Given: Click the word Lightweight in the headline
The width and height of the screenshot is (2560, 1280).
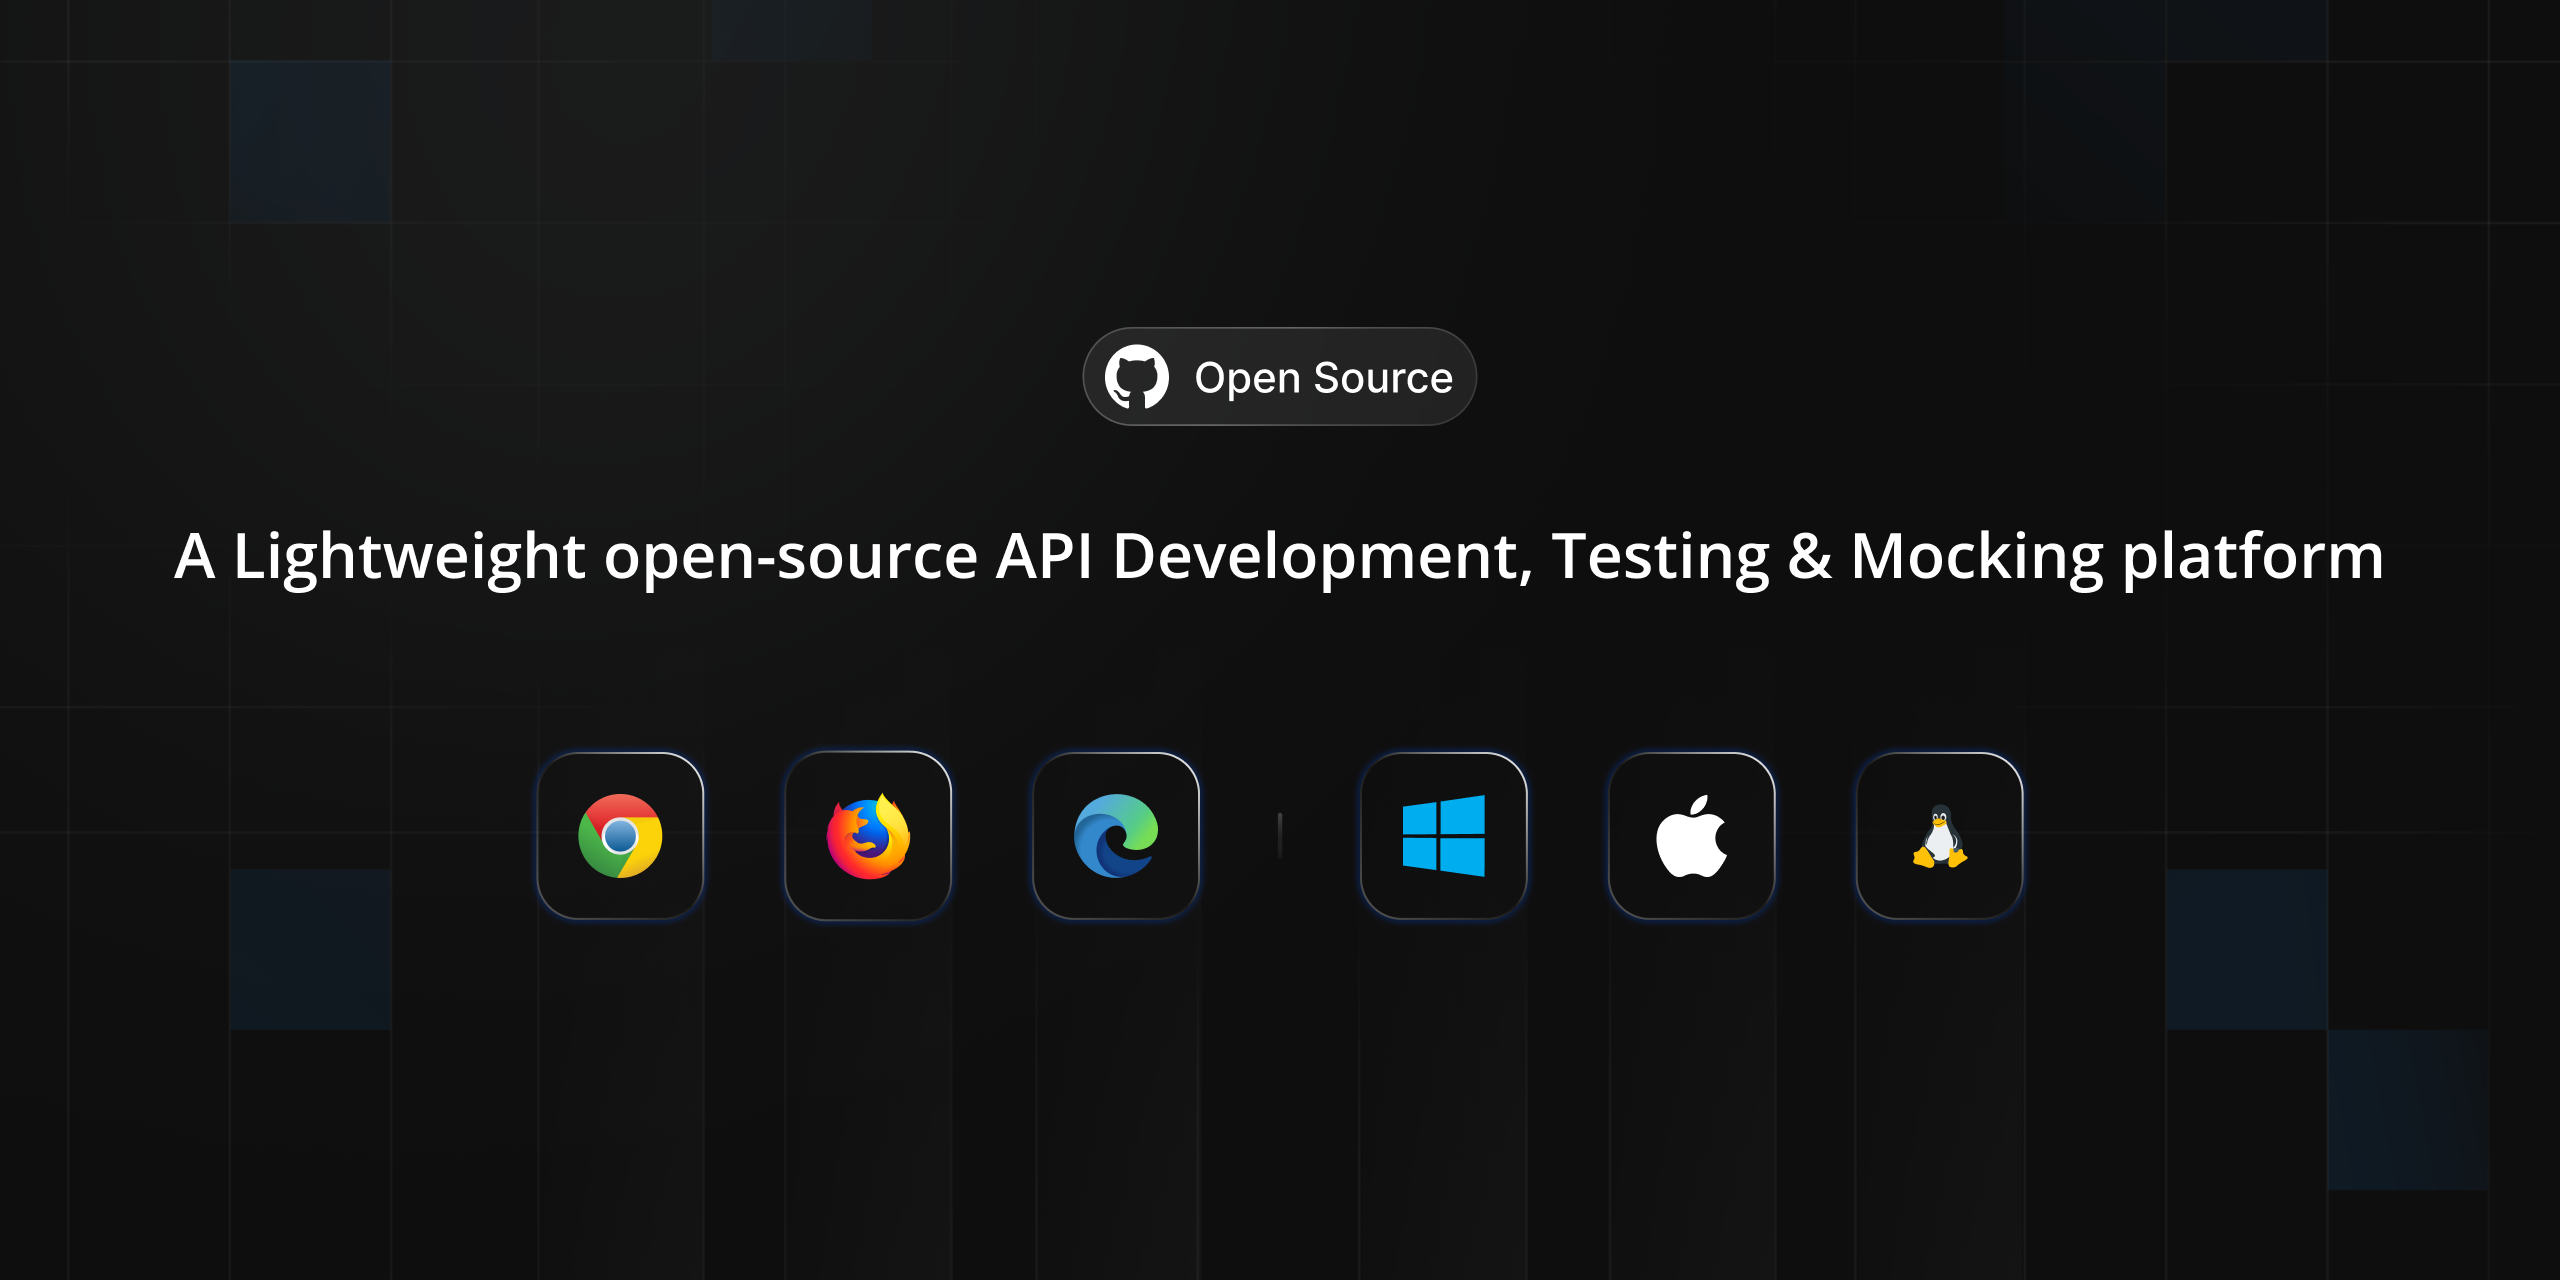Looking at the screenshot, I should tap(408, 557).
